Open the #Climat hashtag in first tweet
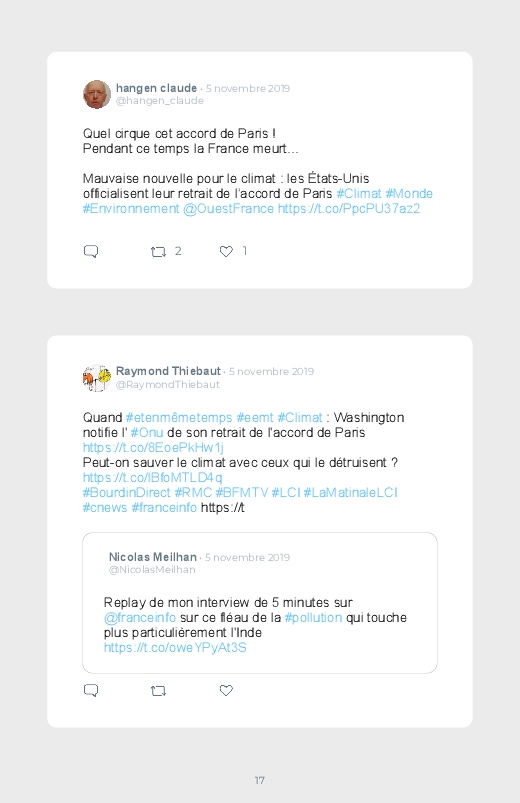 (x=359, y=194)
